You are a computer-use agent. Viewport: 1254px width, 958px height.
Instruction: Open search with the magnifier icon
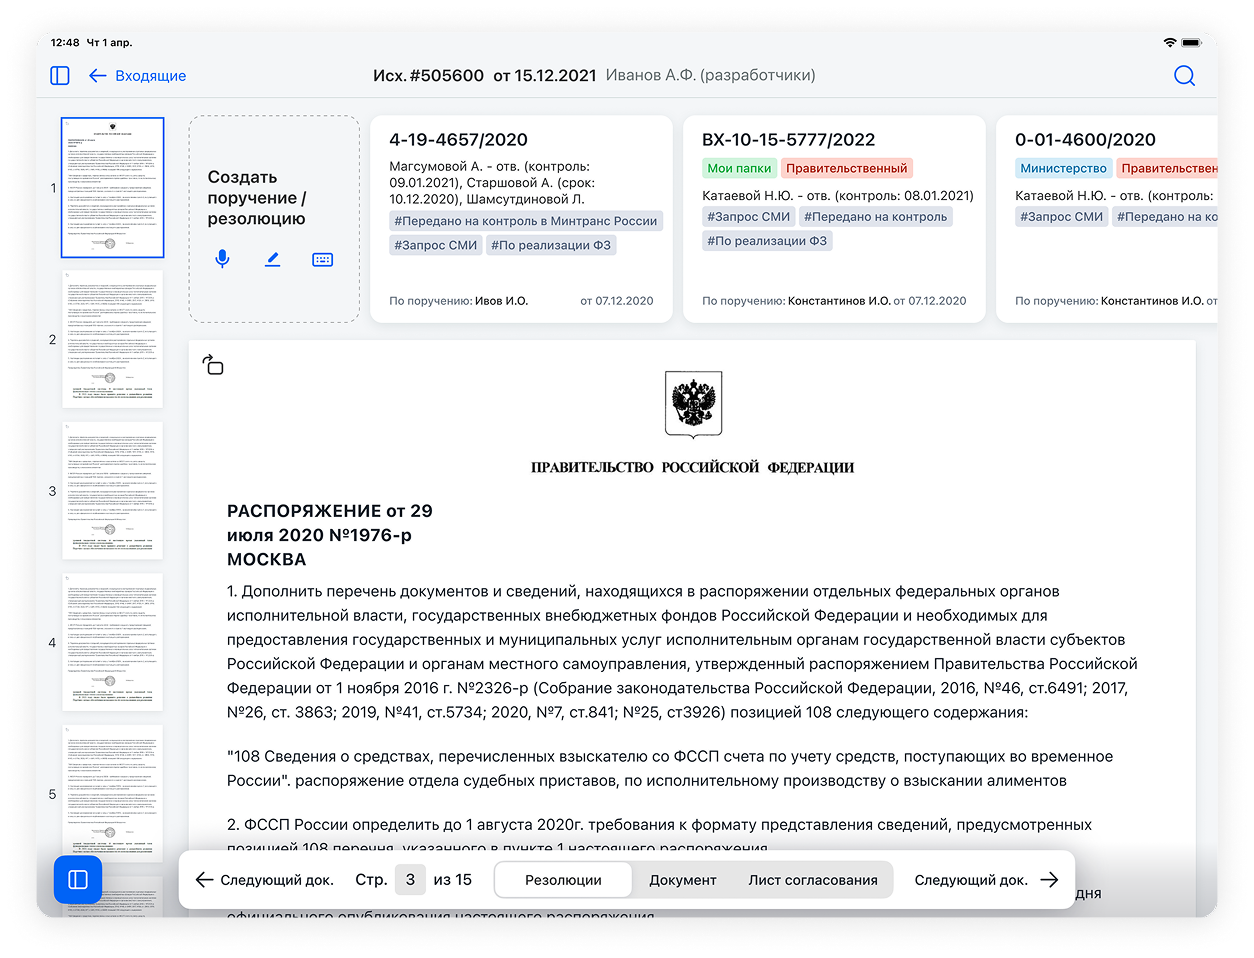click(1184, 76)
